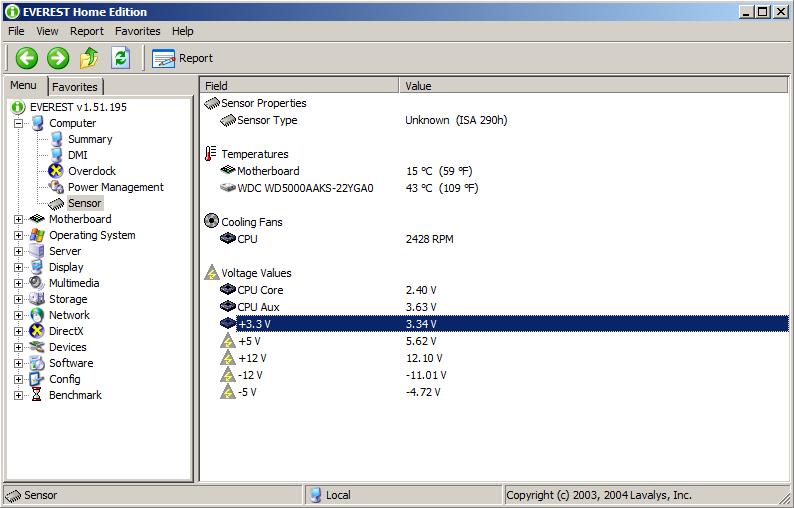Click the Voltage Values warning triangle icon

point(212,272)
